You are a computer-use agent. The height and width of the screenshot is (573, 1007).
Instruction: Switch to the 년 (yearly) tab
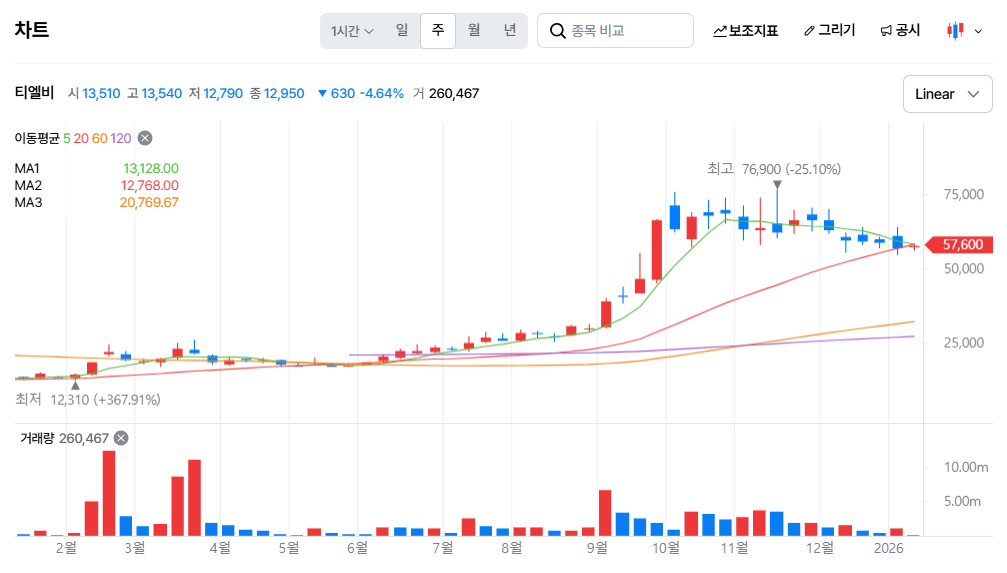point(510,30)
